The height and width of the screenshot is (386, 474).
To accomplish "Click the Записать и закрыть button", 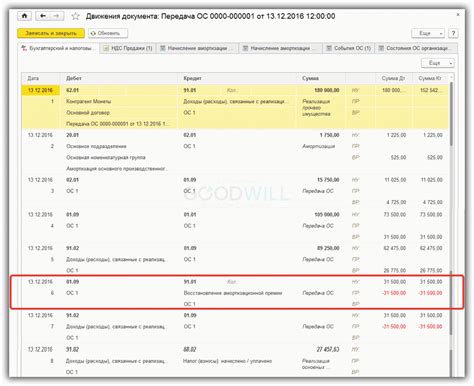I will click(51, 33).
